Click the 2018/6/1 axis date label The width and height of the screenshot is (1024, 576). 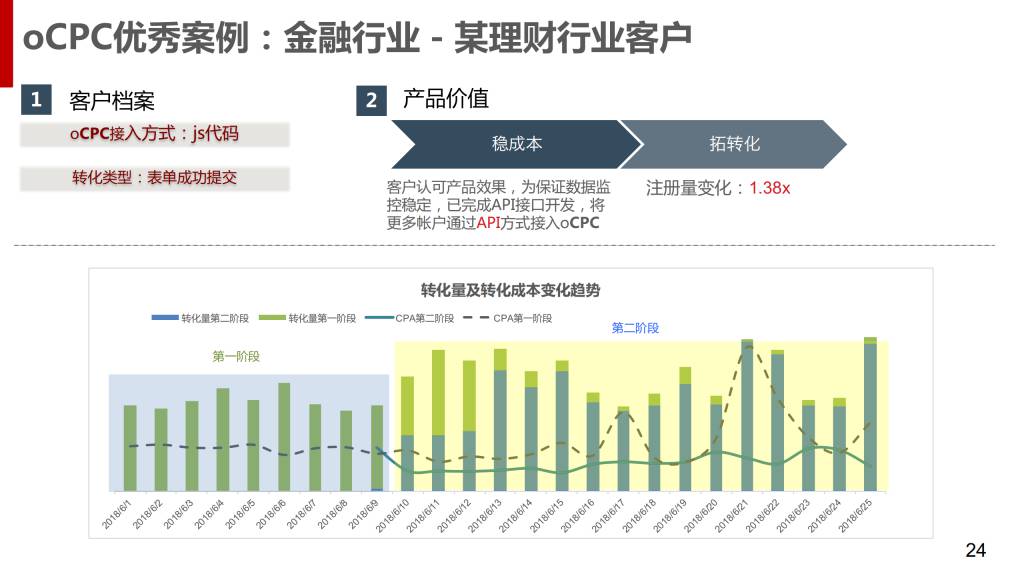118,512
